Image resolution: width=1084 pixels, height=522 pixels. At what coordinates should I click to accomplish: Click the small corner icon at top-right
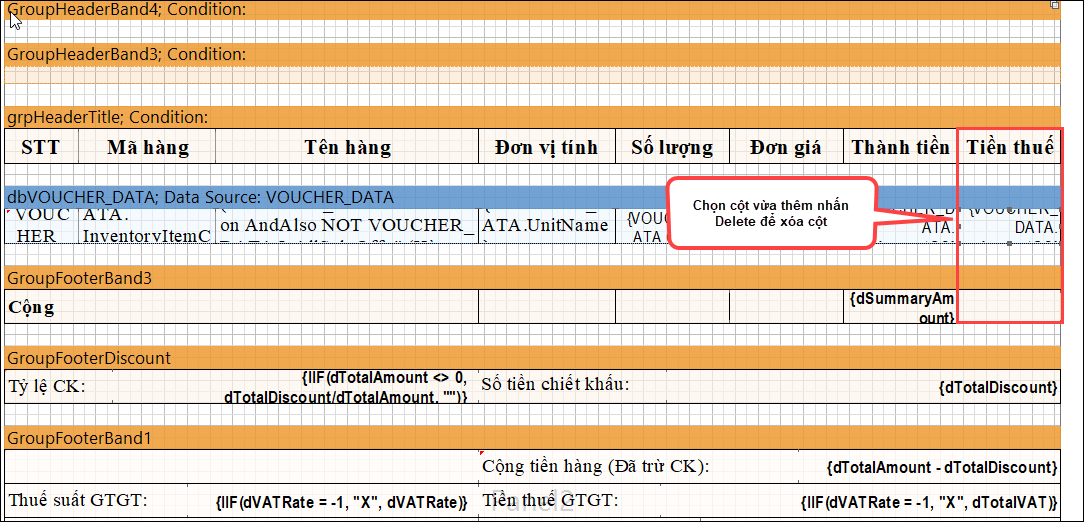[1054, 5]
